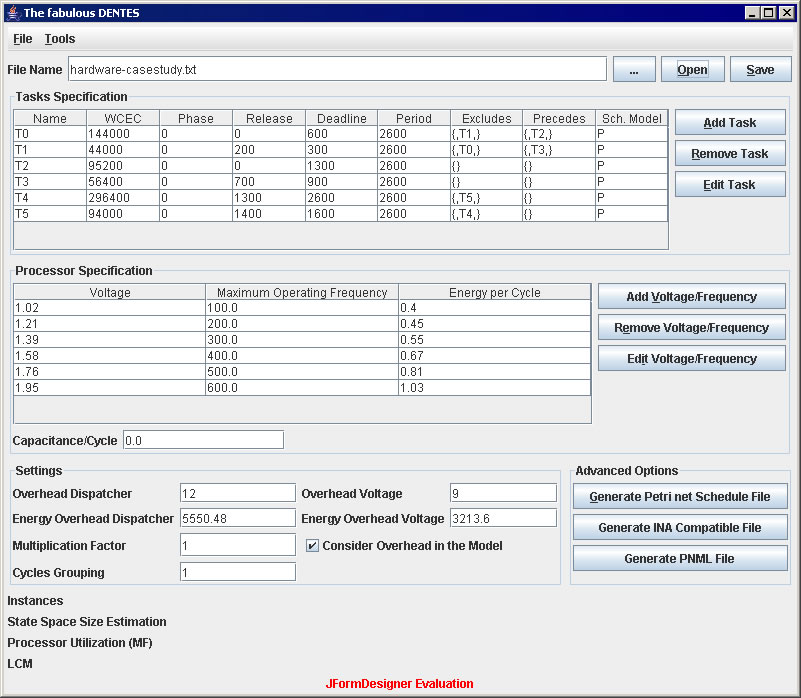
Task: Click the Excludes column header
Action: (486, 118)
